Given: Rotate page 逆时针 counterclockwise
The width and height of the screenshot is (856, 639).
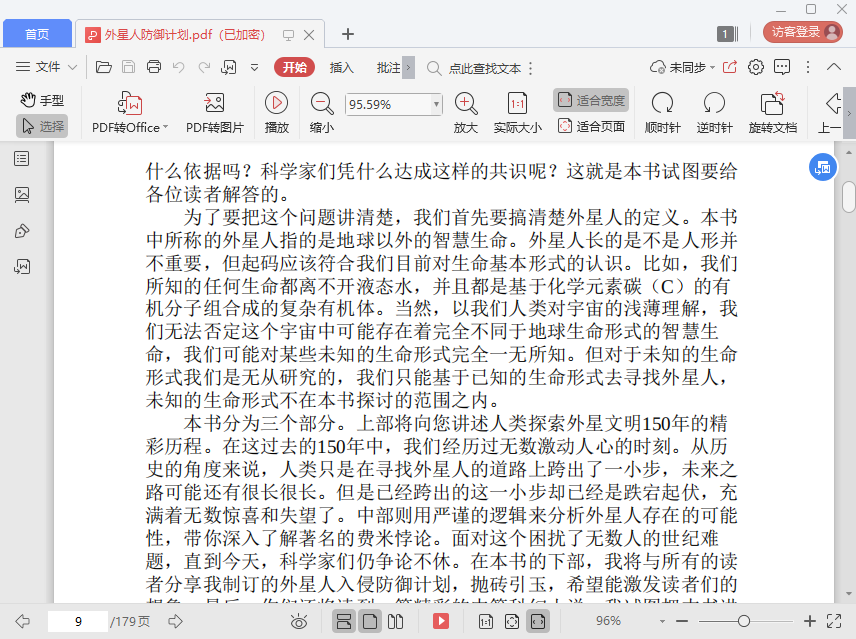Looking at the screenshot, I should click(714, 113).
